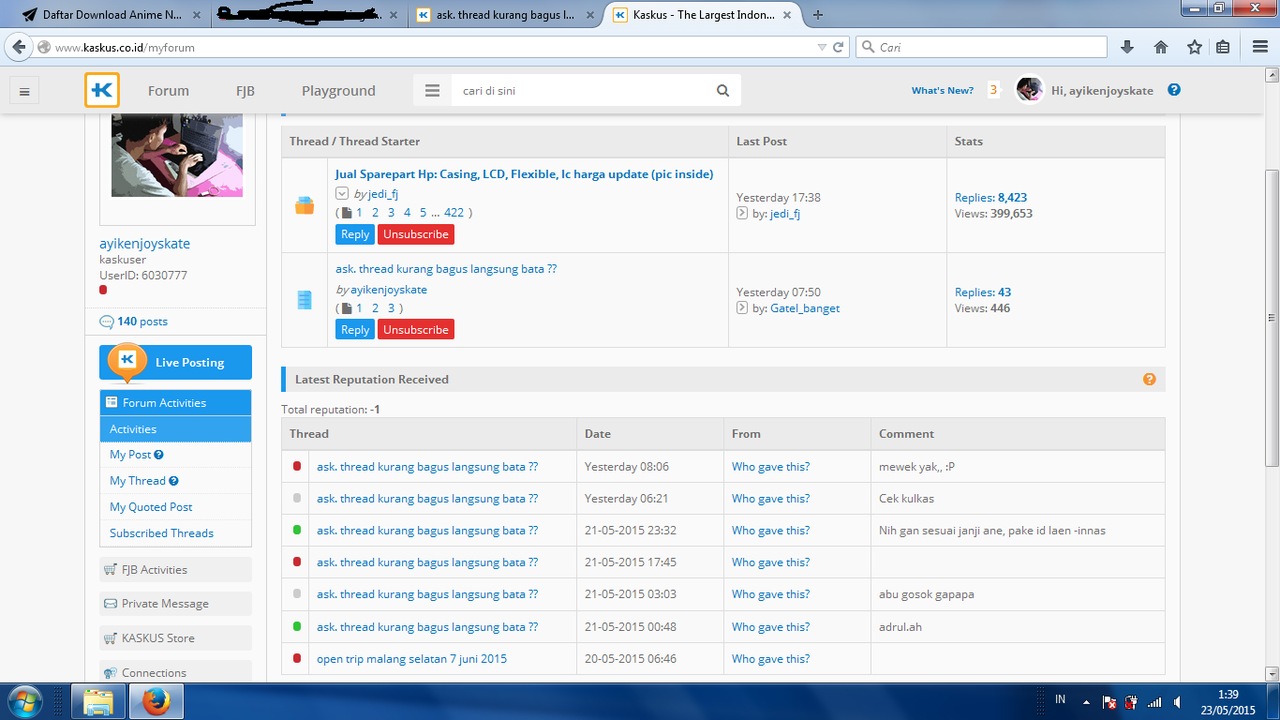Screen dimensions: 1280x720
Task: Open Firefox downloads arrow icon
Action: pyautogui.click(x=1127, y=47)
